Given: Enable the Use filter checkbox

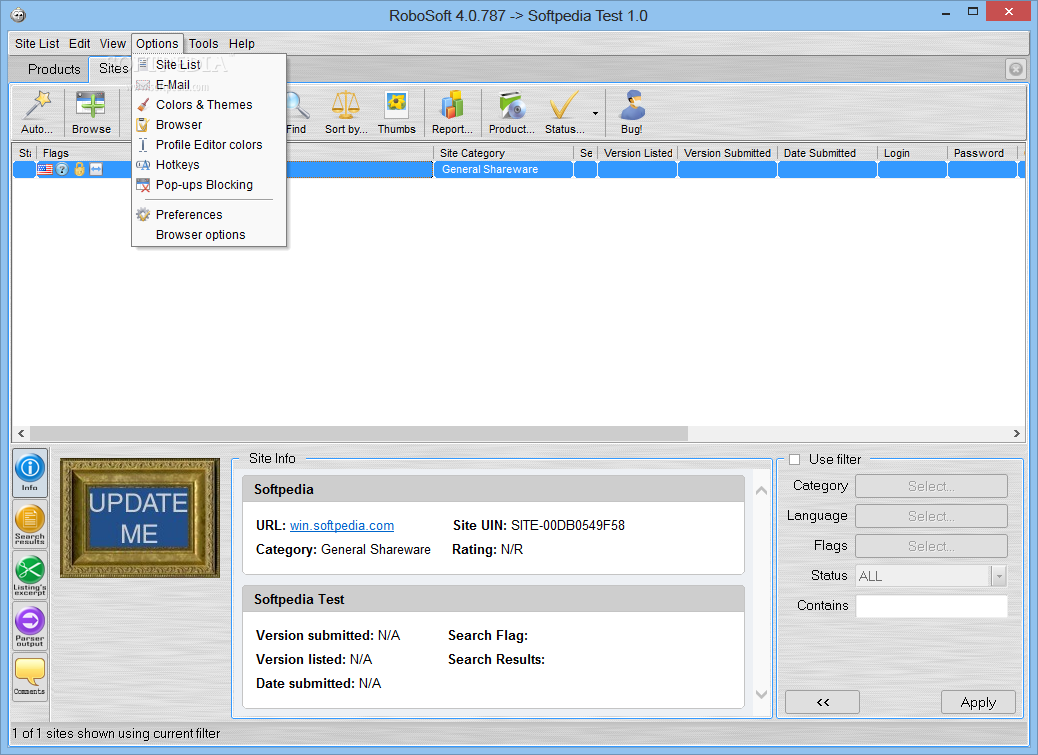Looking at the screenshot, I should click(x=794, y=459).
